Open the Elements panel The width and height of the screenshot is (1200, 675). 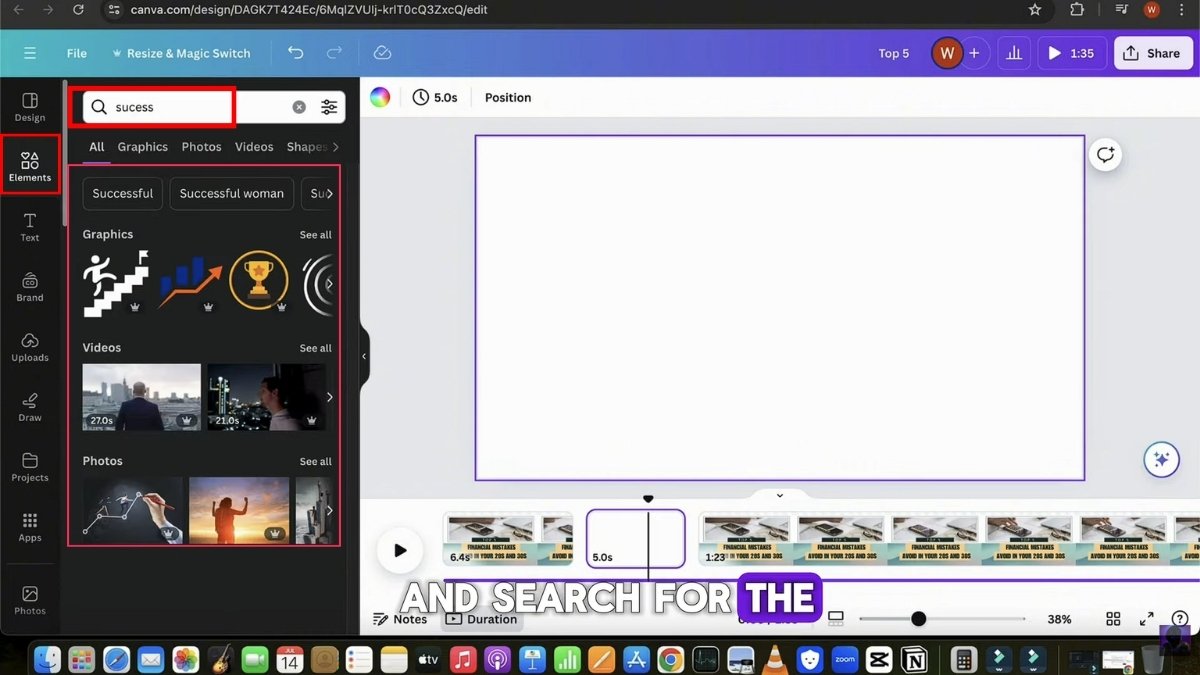(x=29, y=163)
